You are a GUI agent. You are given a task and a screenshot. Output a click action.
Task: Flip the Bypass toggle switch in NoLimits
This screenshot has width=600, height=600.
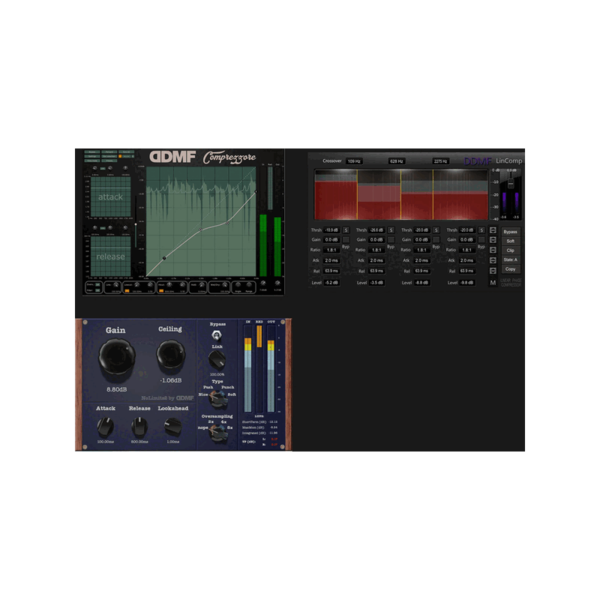click(x=217, y=335)
